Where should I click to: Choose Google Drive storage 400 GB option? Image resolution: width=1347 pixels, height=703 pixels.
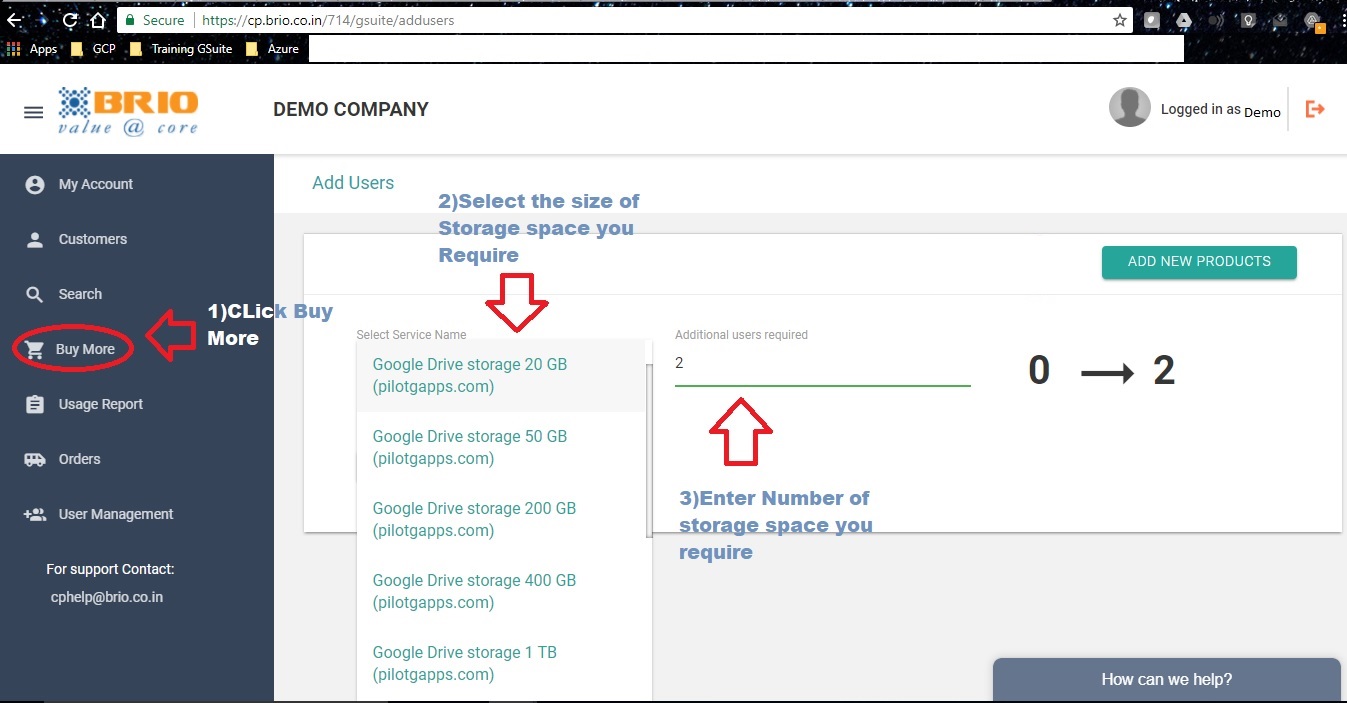coord(501,592)
